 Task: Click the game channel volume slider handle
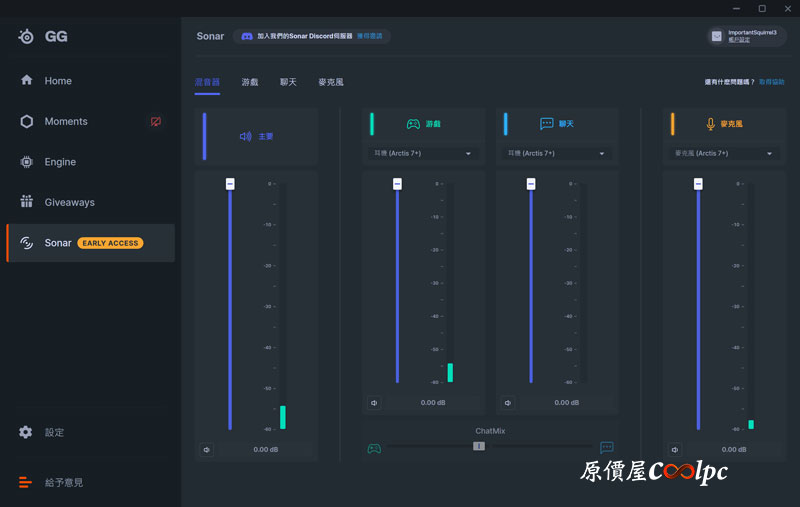(x=397, y=184)
